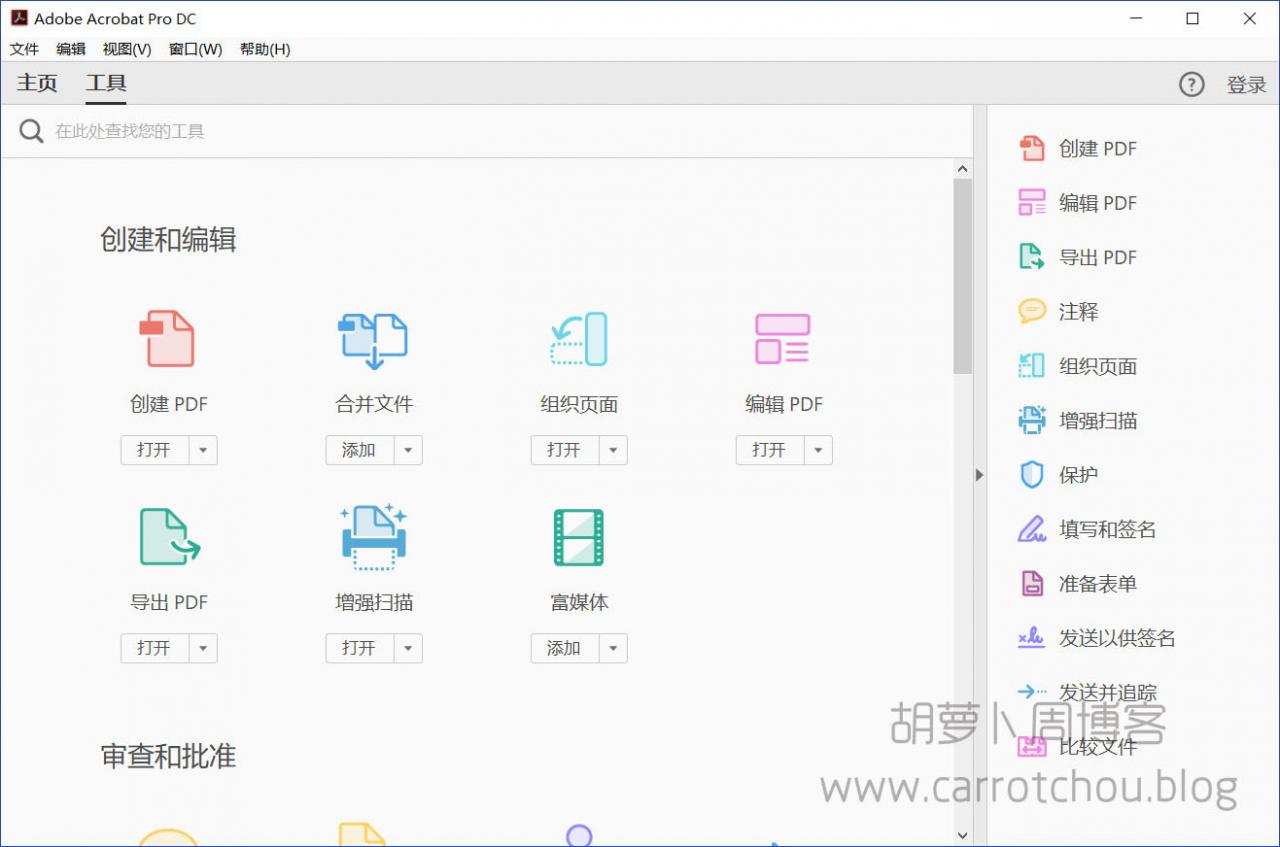Open the 文件 menu
This screenshot has height=847, width=1280.
click(x=24, y=49)
